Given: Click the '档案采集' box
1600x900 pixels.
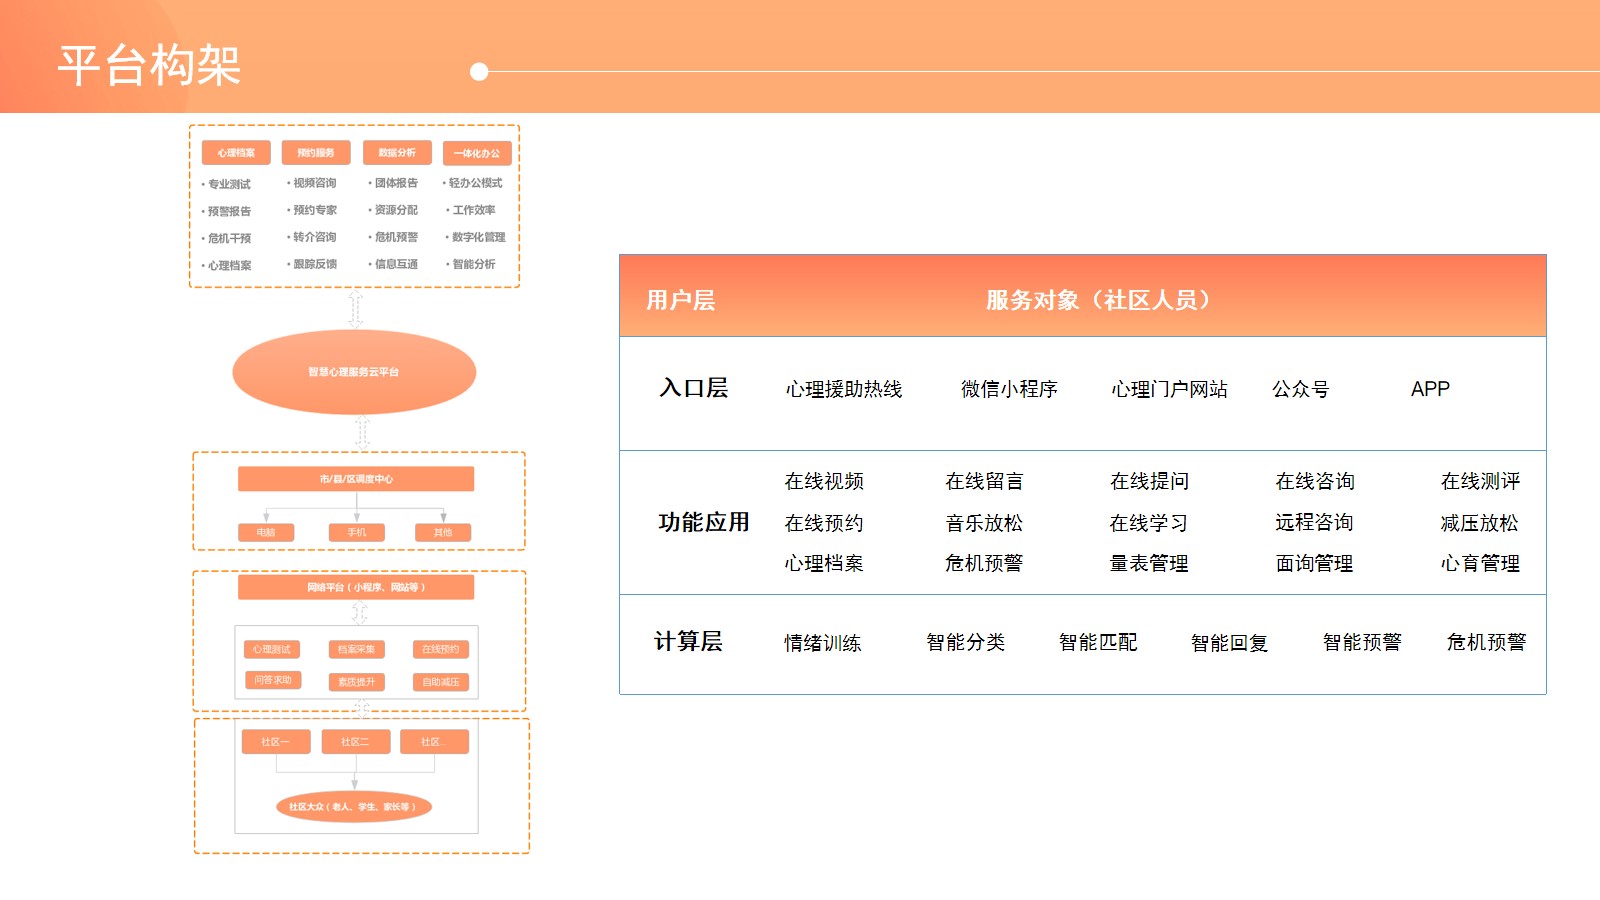Looking at the screenshot, I should tap(356, 650).
